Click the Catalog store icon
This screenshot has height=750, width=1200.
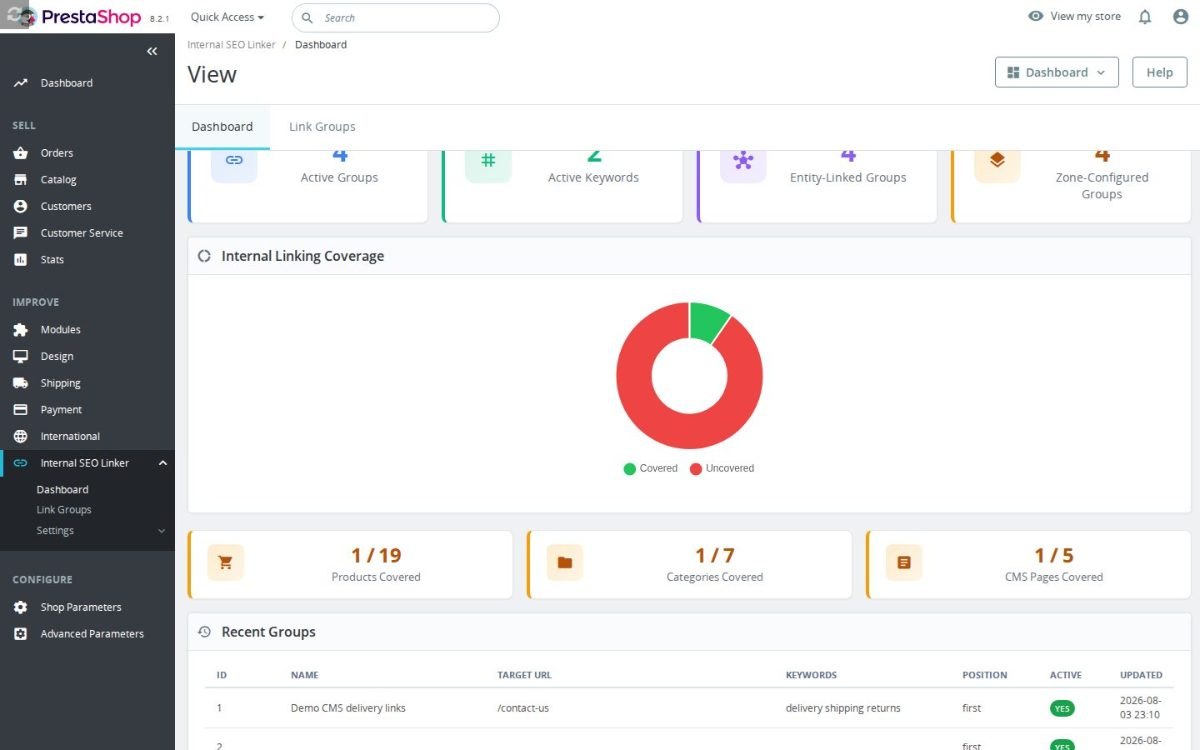point(20,180)
